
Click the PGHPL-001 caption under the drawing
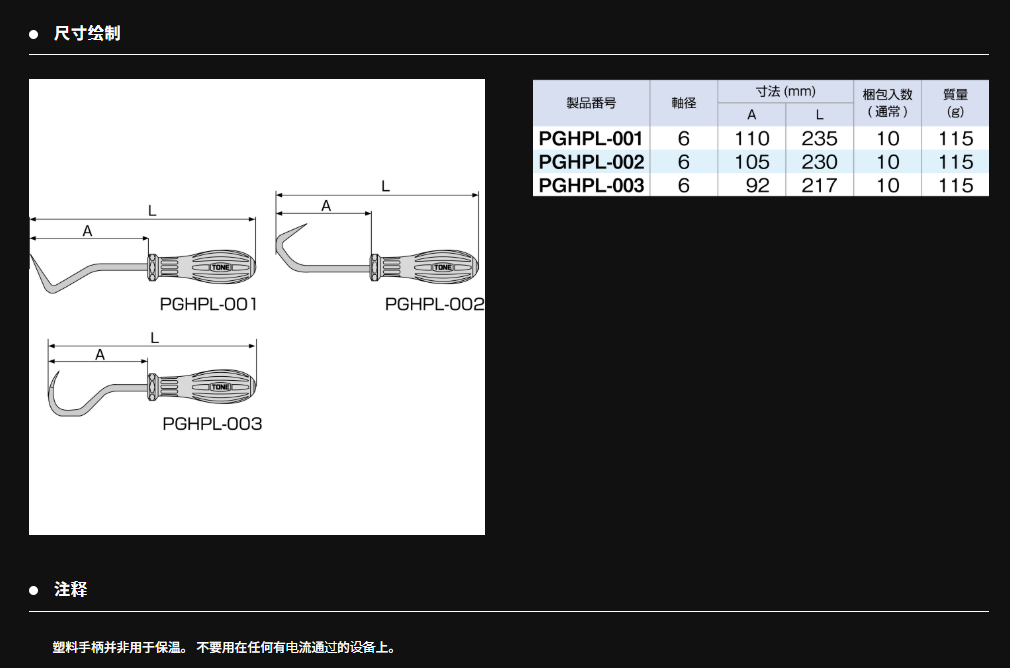click(x=209, y=304)
